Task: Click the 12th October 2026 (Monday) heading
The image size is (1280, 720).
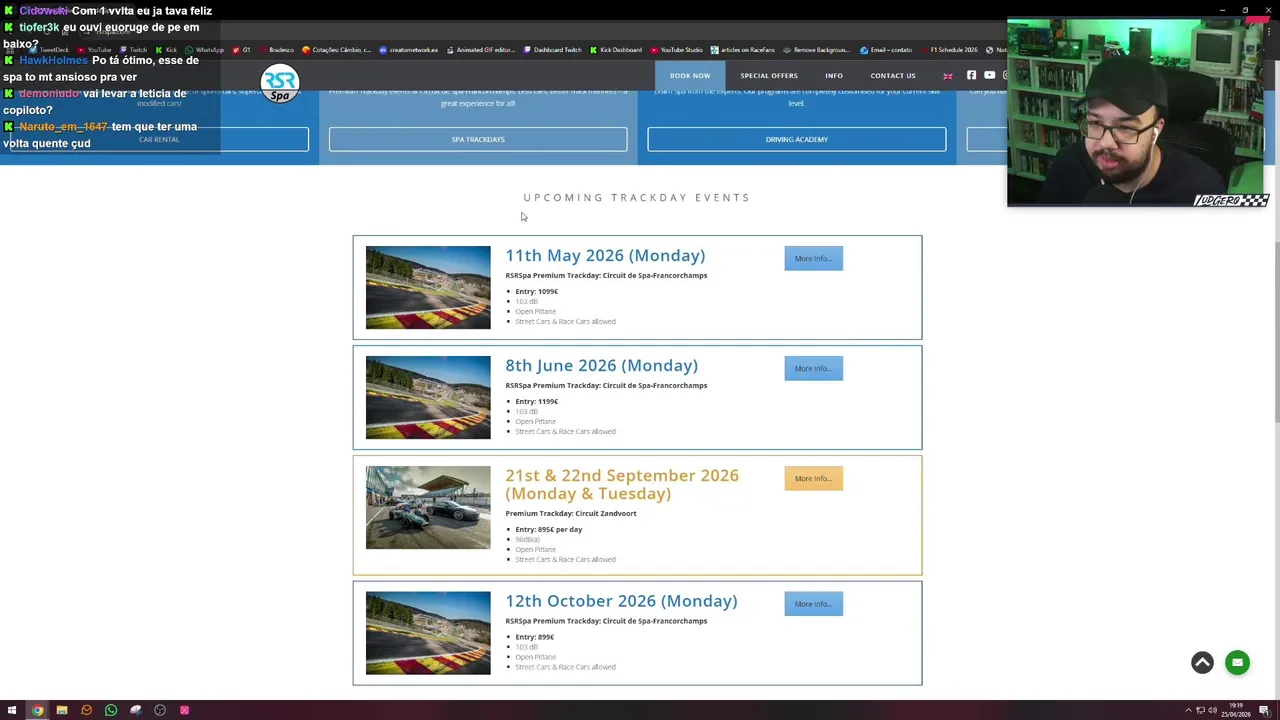Action: coord(621,601)
